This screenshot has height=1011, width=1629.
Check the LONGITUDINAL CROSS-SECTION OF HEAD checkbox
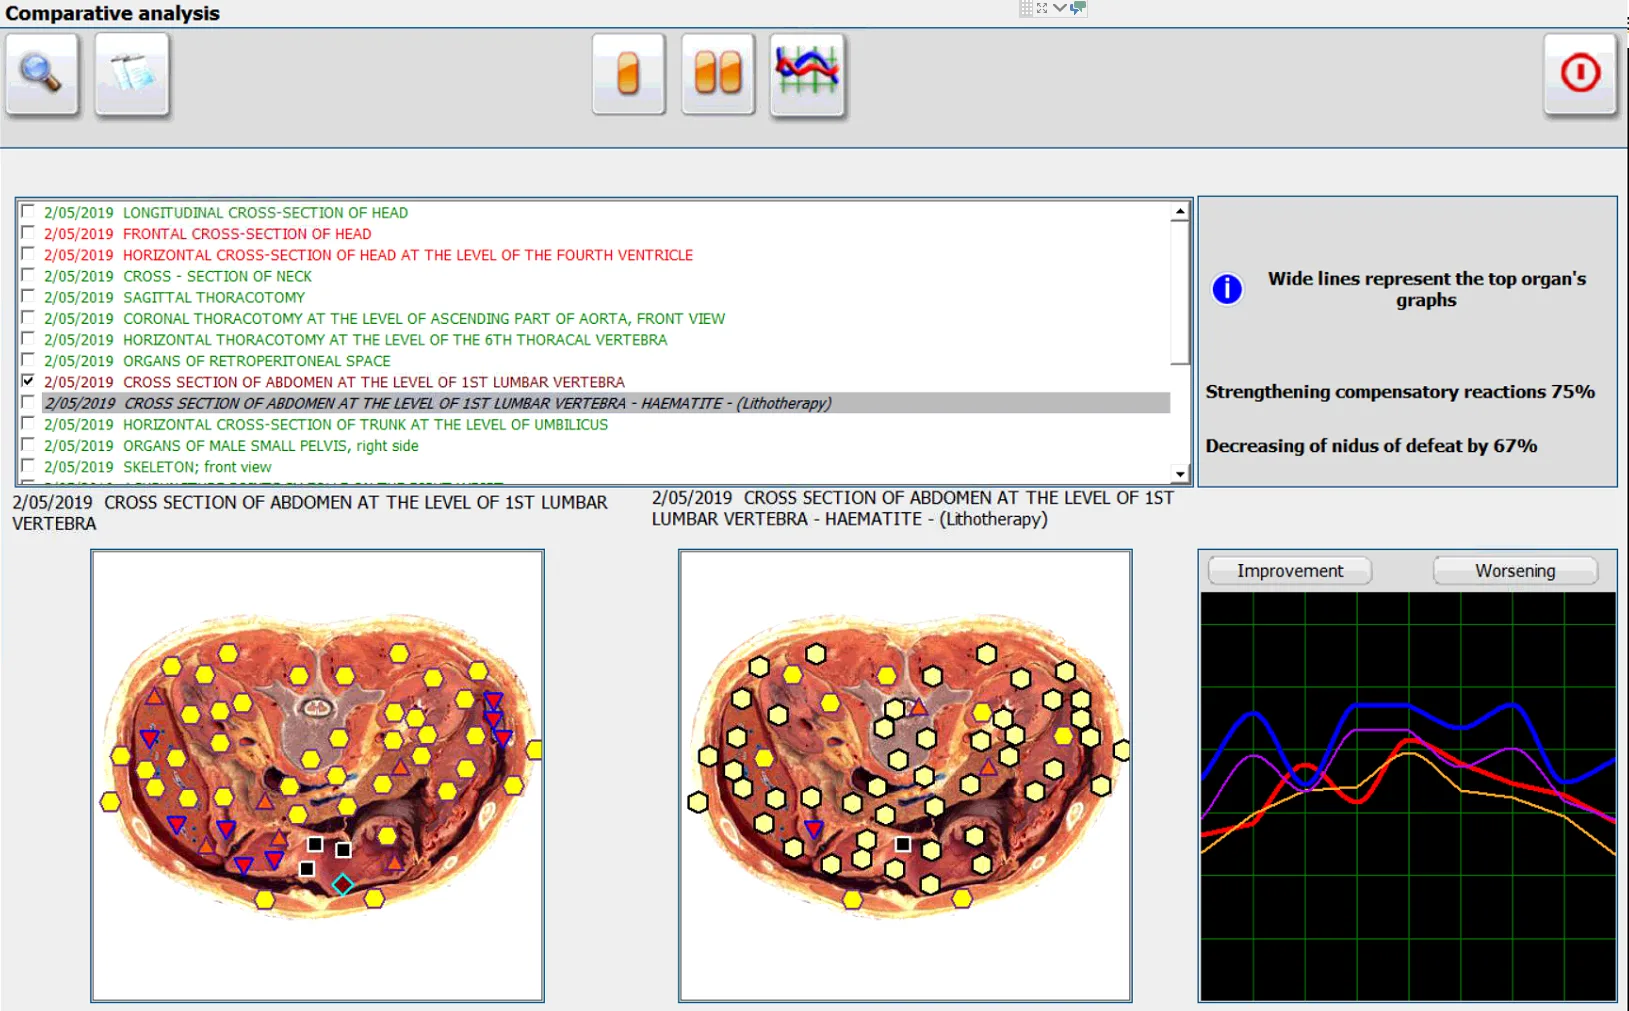28,212
